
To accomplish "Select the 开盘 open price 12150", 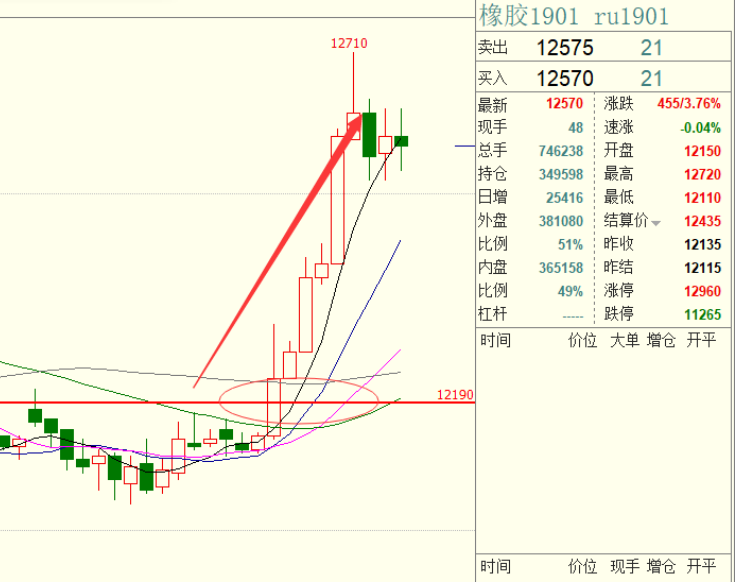I will (702, 151).
